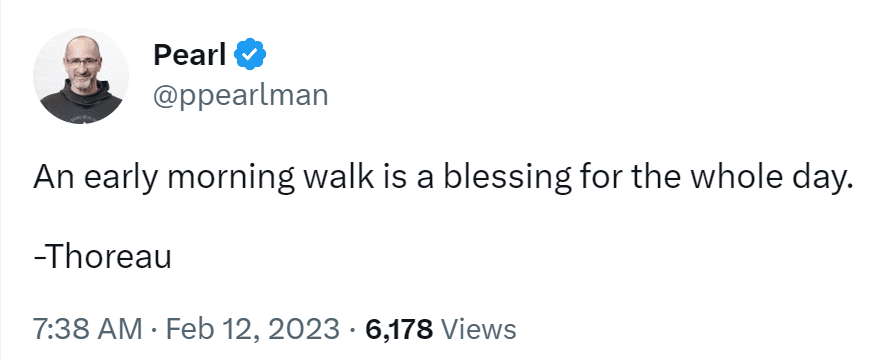Click the blue verified badge next to Pearl
The height and width of the screenshot is (360, 887).
(x=251, y=55)
